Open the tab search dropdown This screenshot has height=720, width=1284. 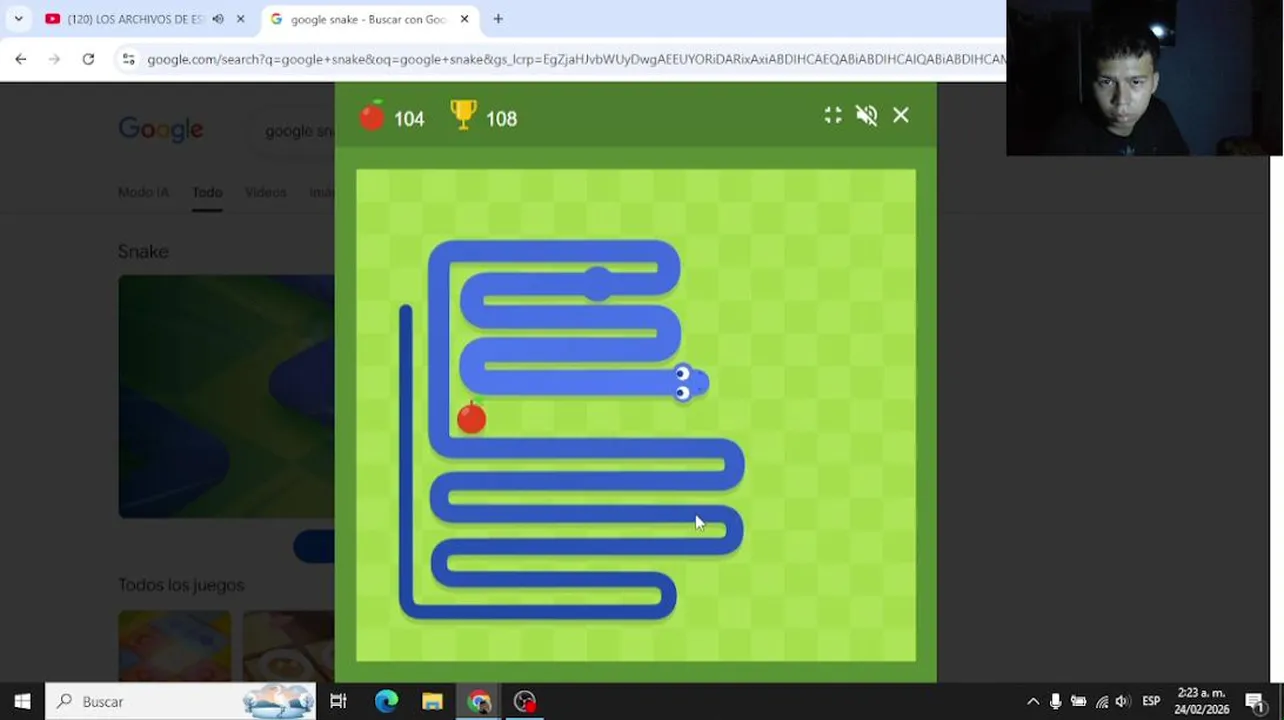pyautogui.click(x=18, y=19)
